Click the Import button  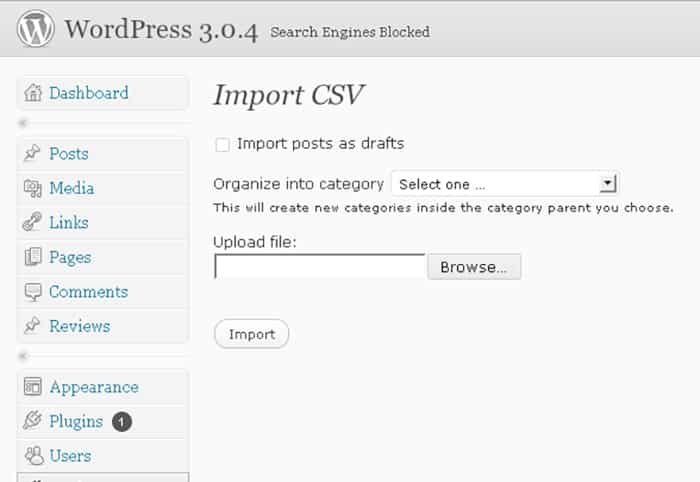(252, 334)
